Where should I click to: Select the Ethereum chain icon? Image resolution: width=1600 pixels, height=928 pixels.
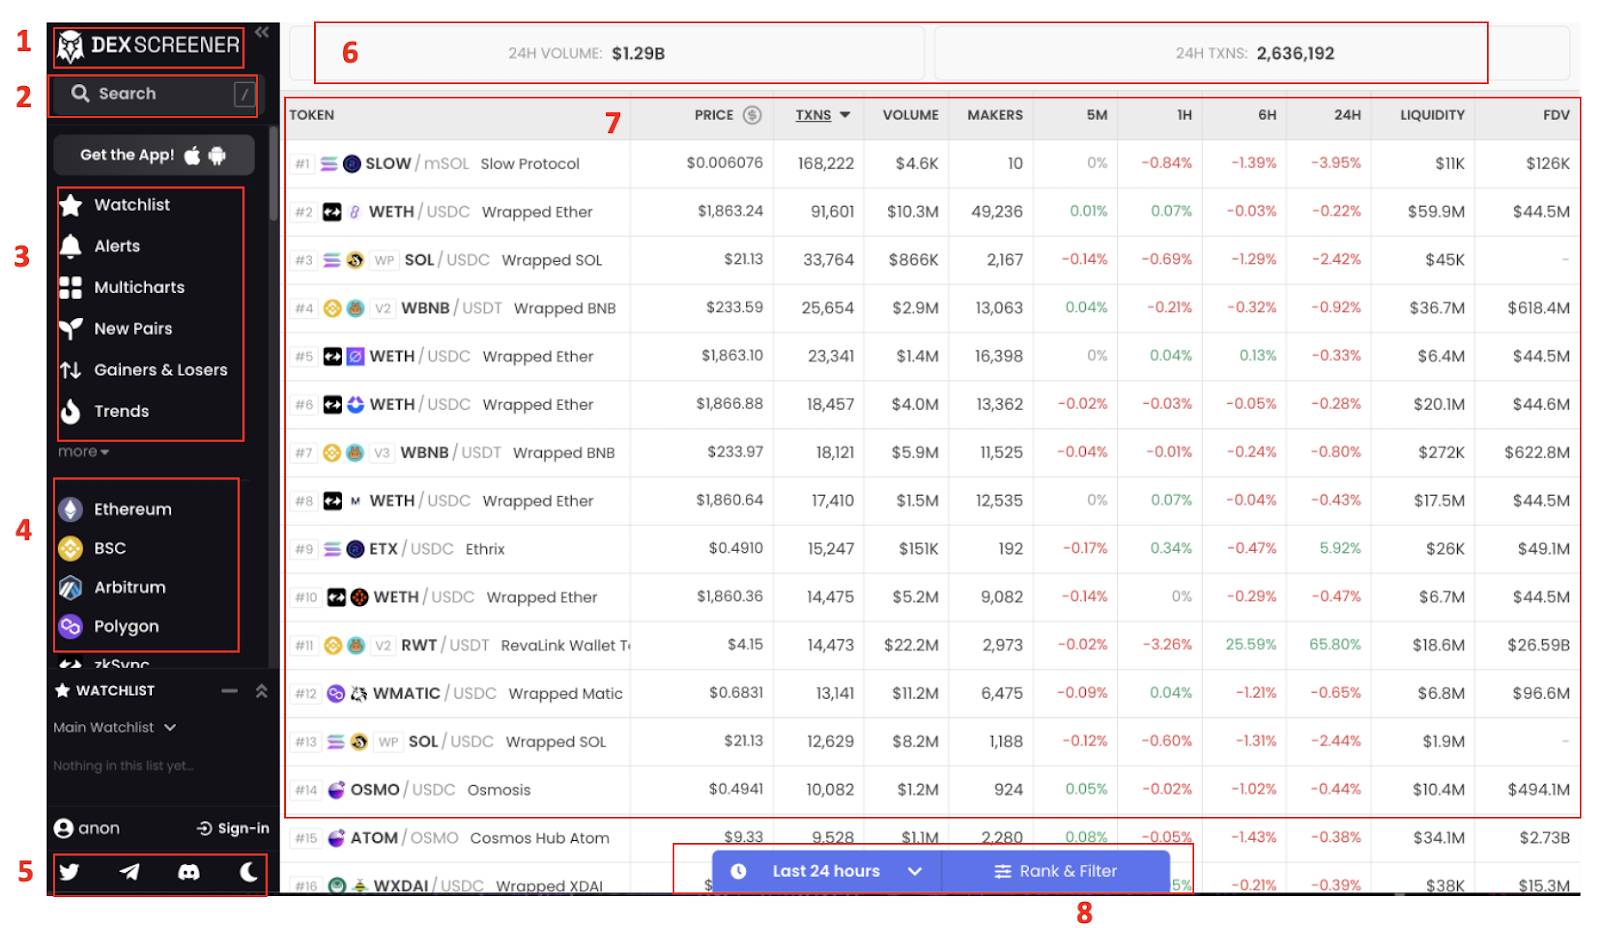[x=70, y=509]
